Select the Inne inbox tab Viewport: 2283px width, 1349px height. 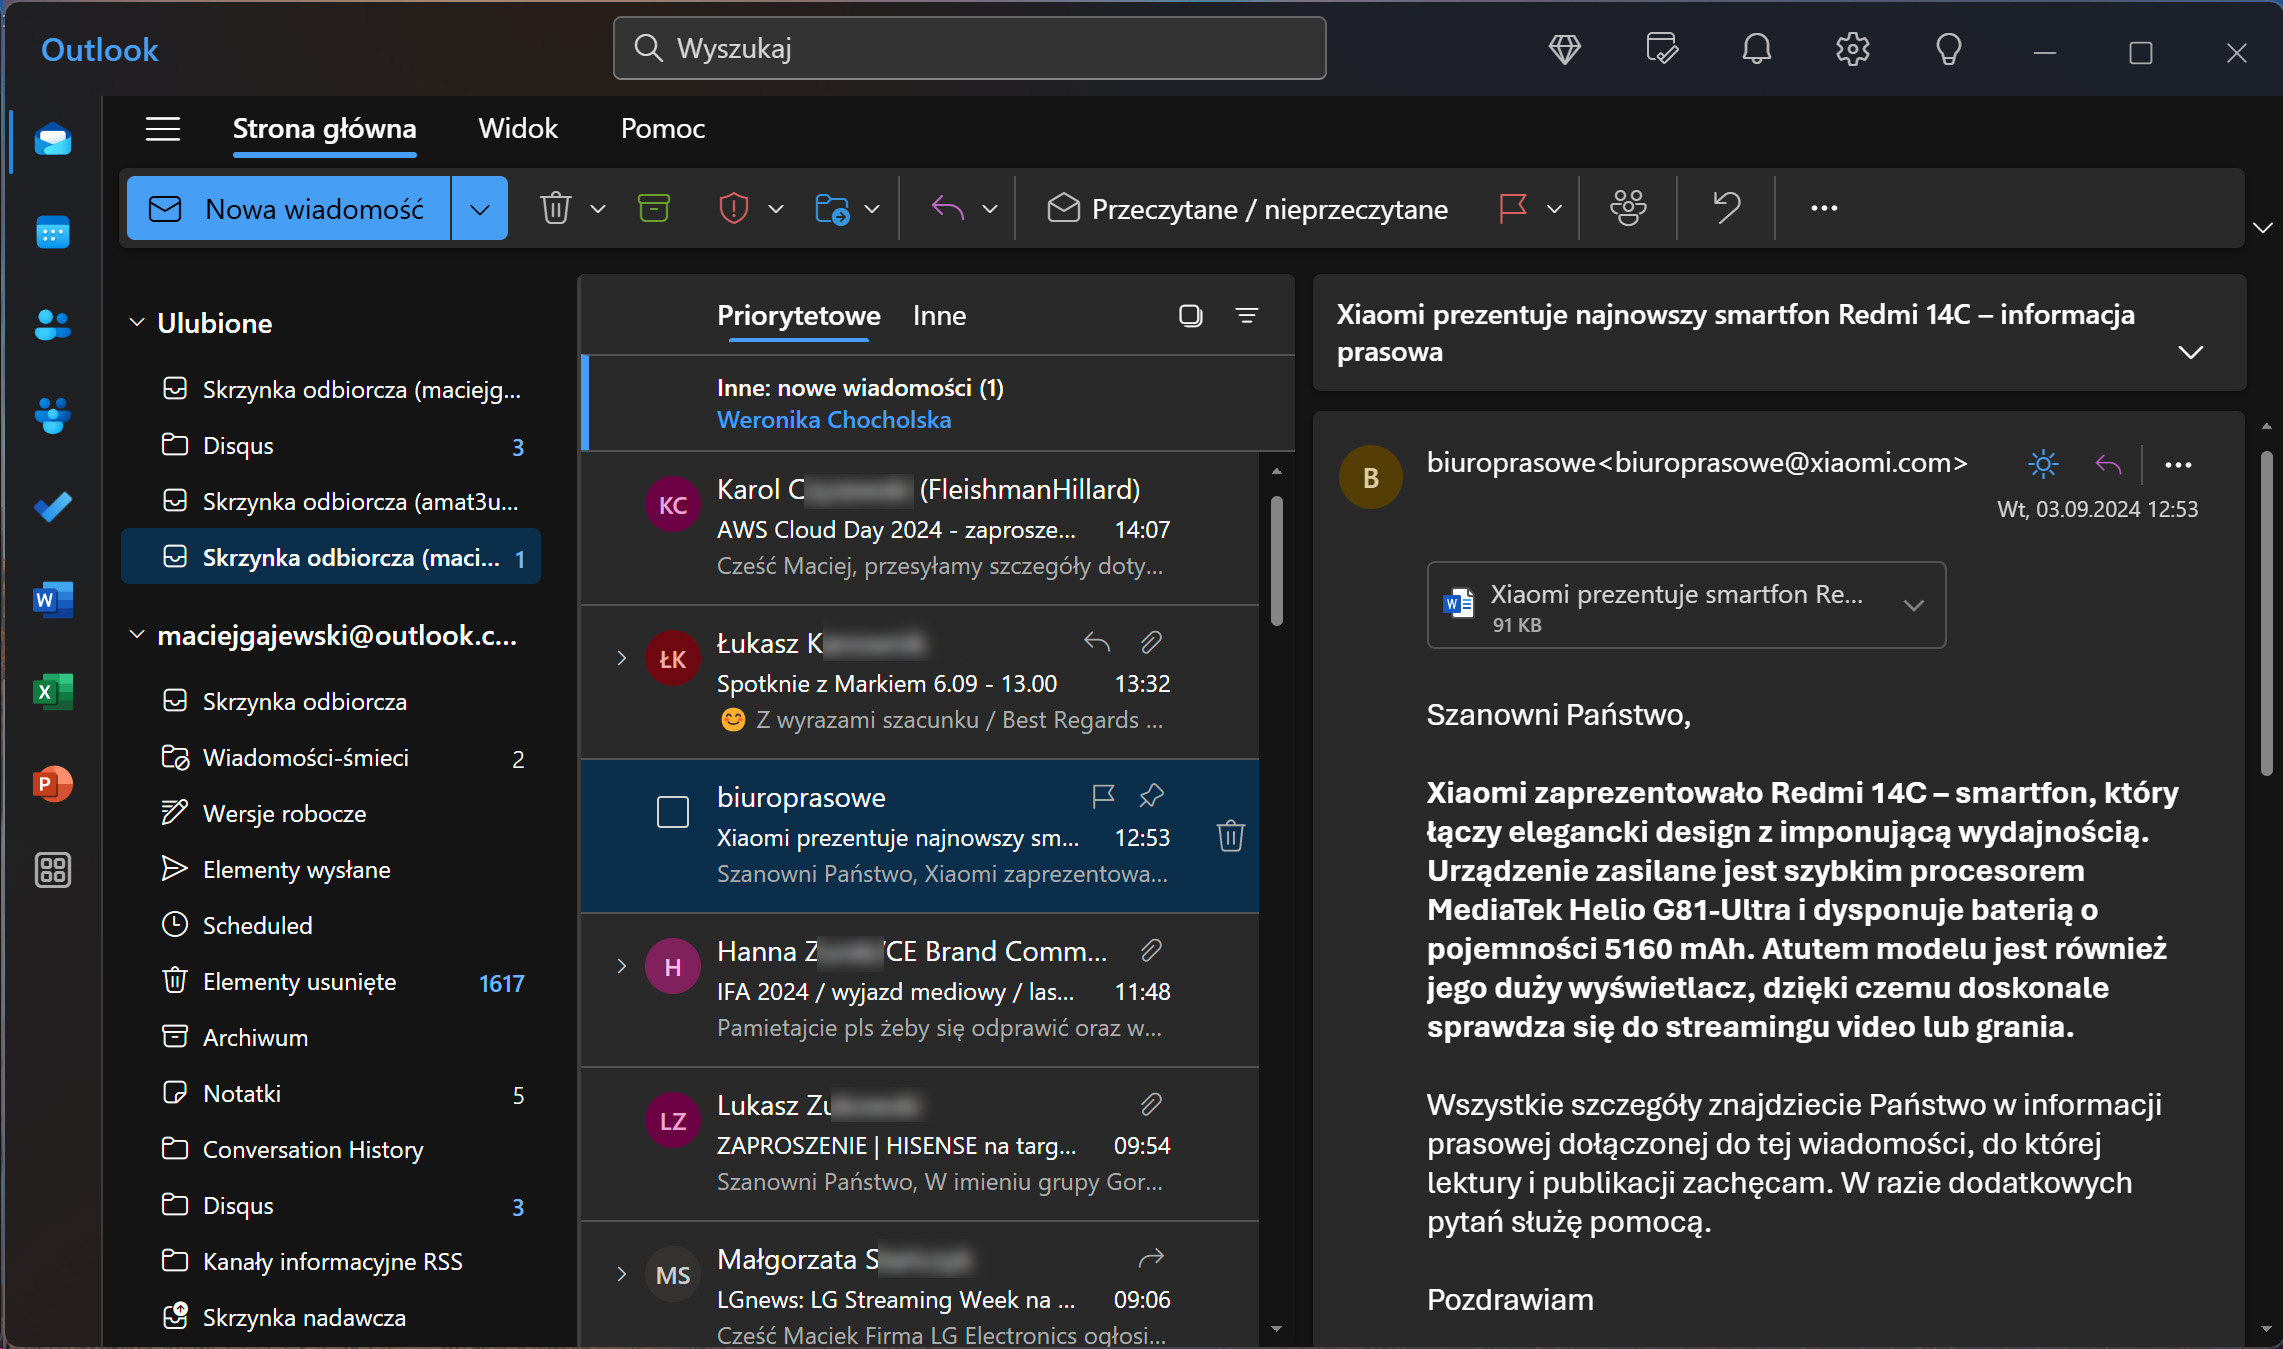(939, 316)
